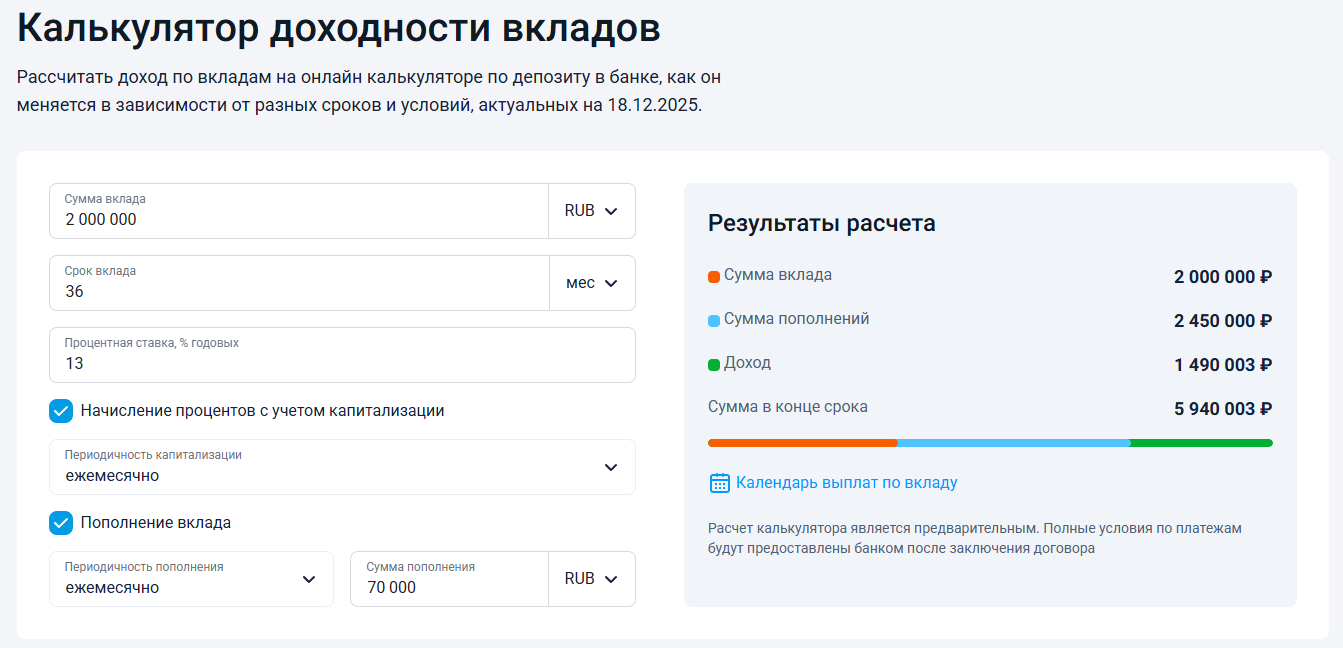Open the deposit amount currency dropdown

591,211
